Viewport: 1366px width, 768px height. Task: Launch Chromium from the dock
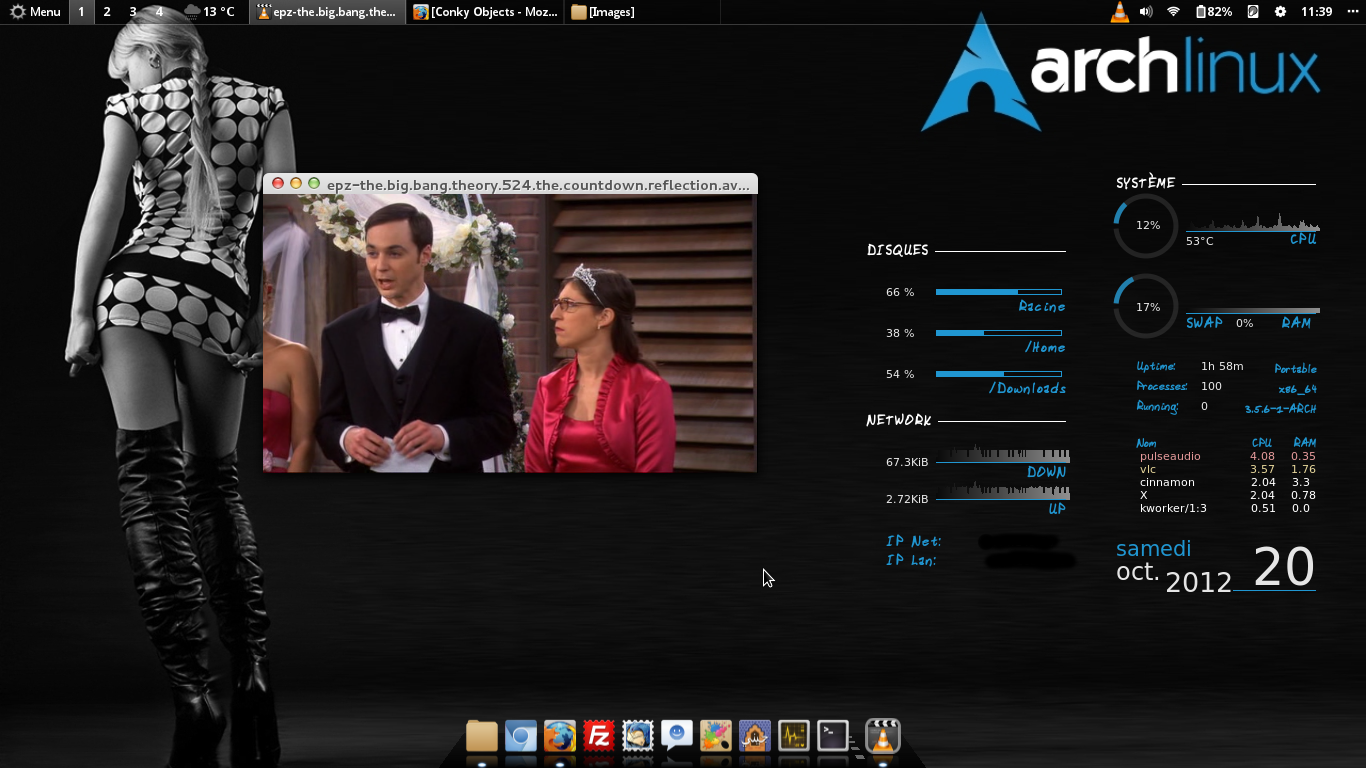point(521,736)
